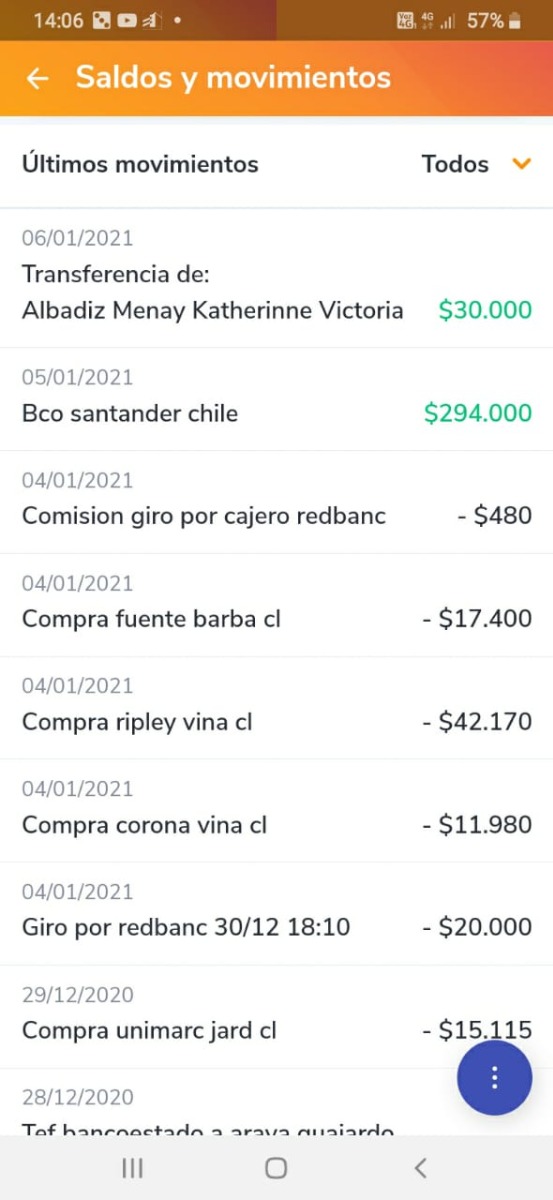
Task: Tap the Saldos y movimientos title
Action: click(x=233, y=77)
